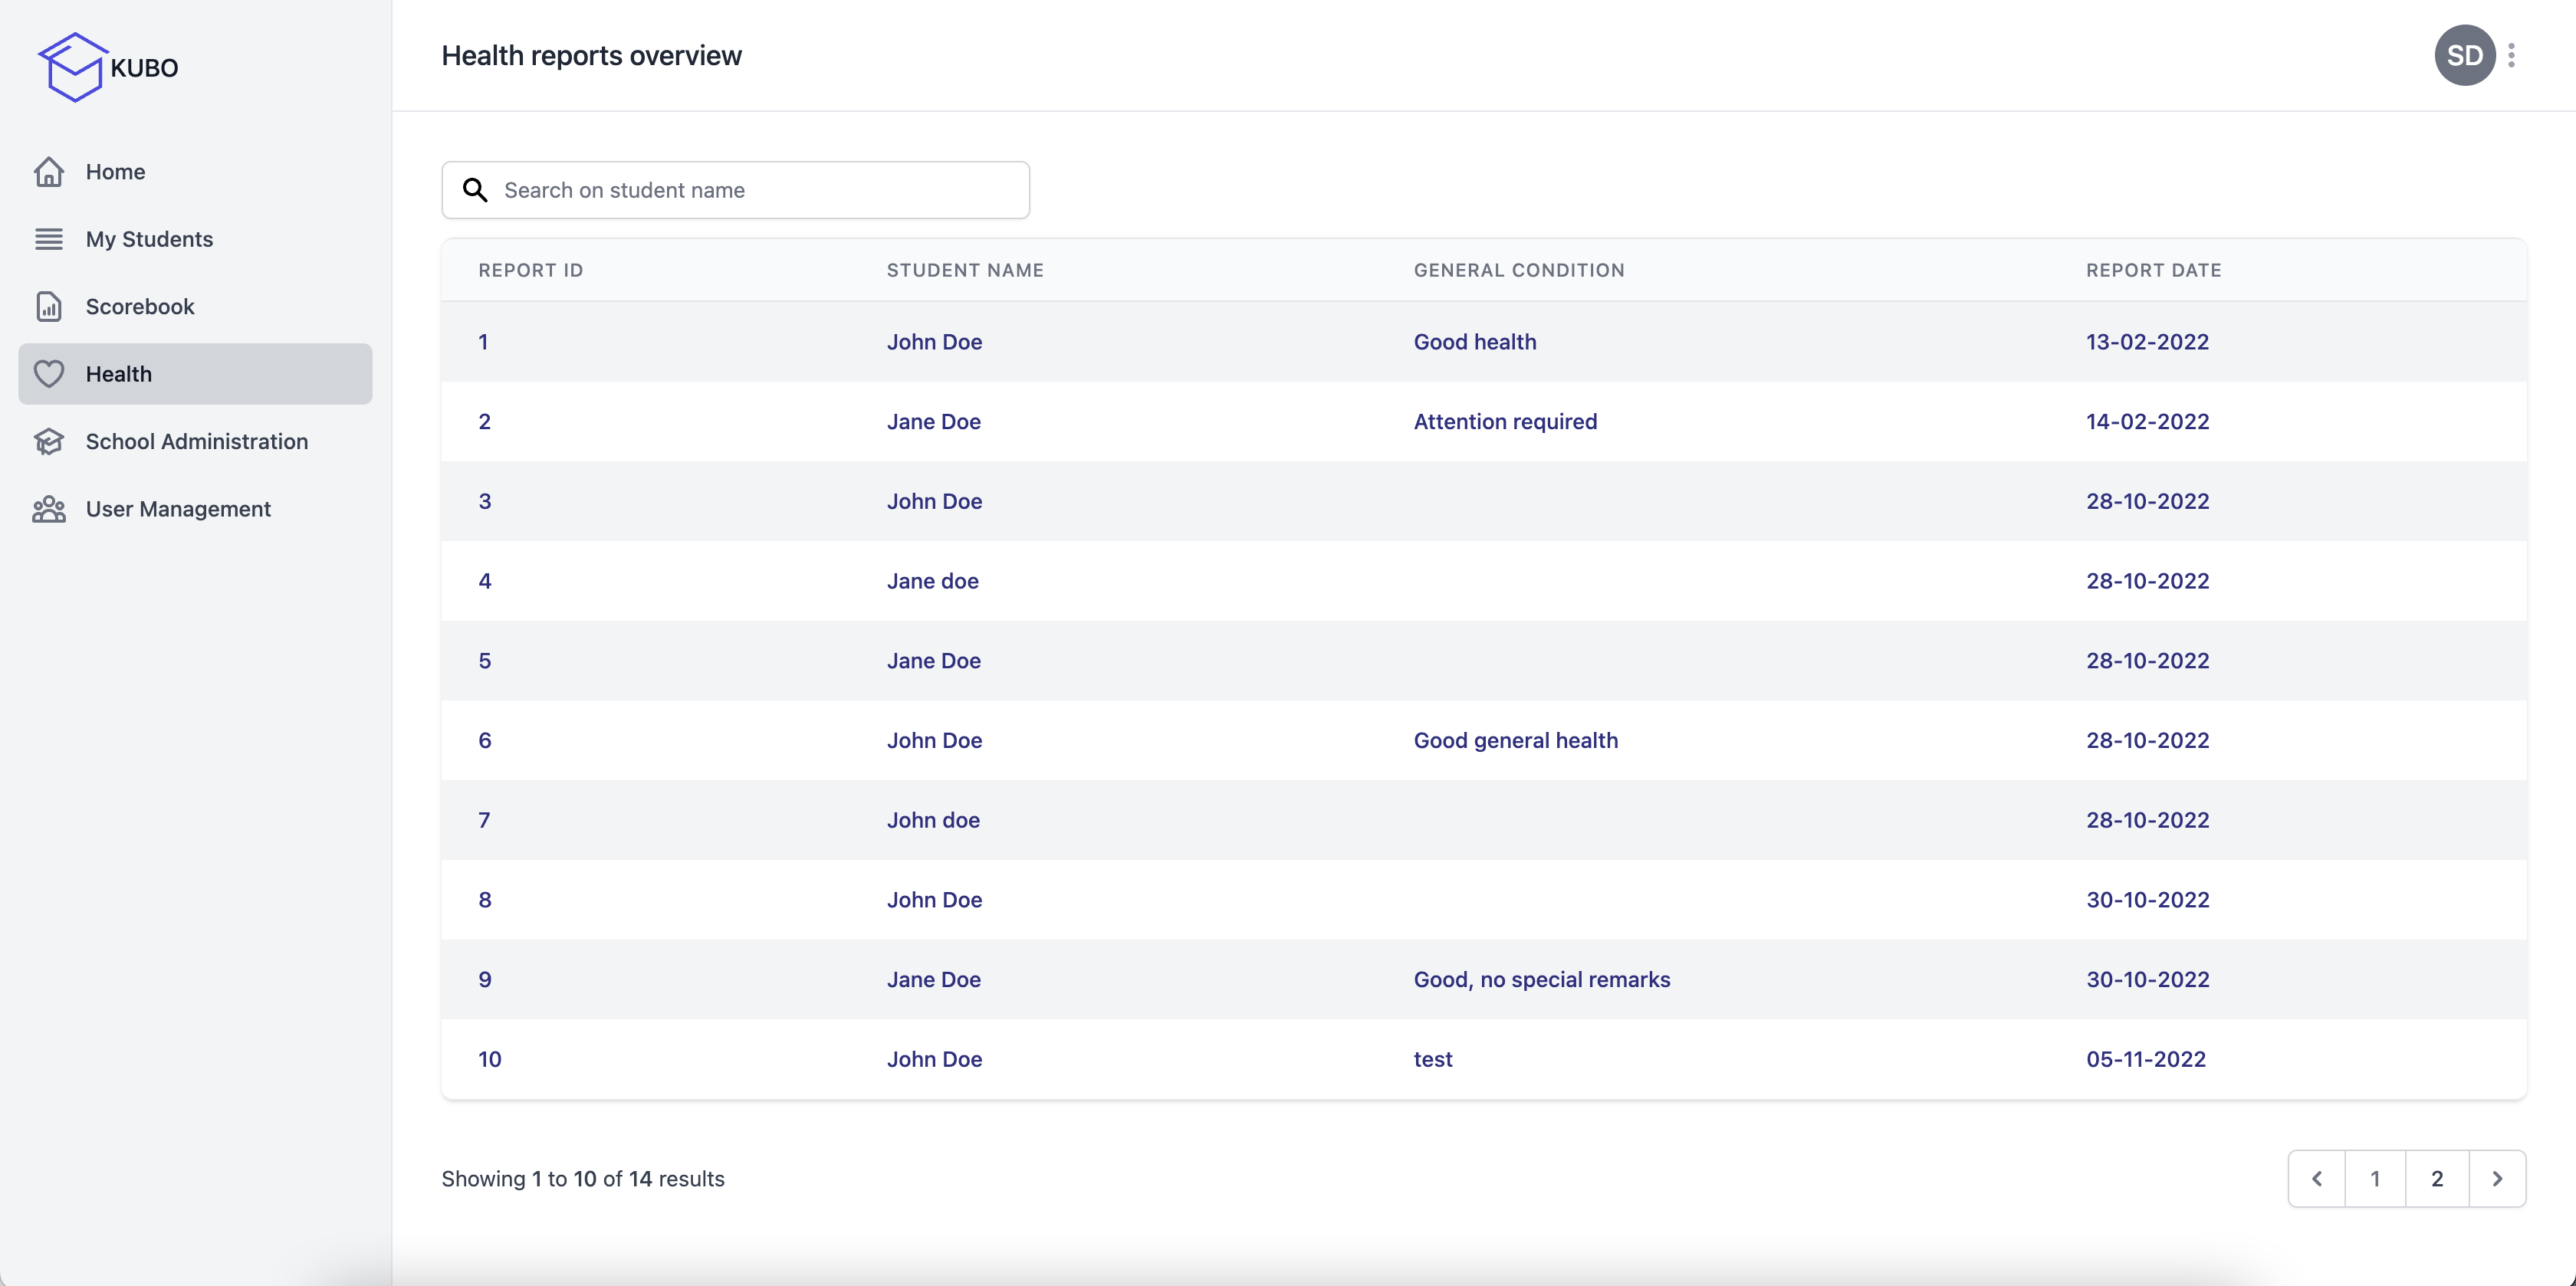Image resolution: width=2576 pixels, height=1286 pixels.
Task: Click the Home house icon
Action: 49,172
